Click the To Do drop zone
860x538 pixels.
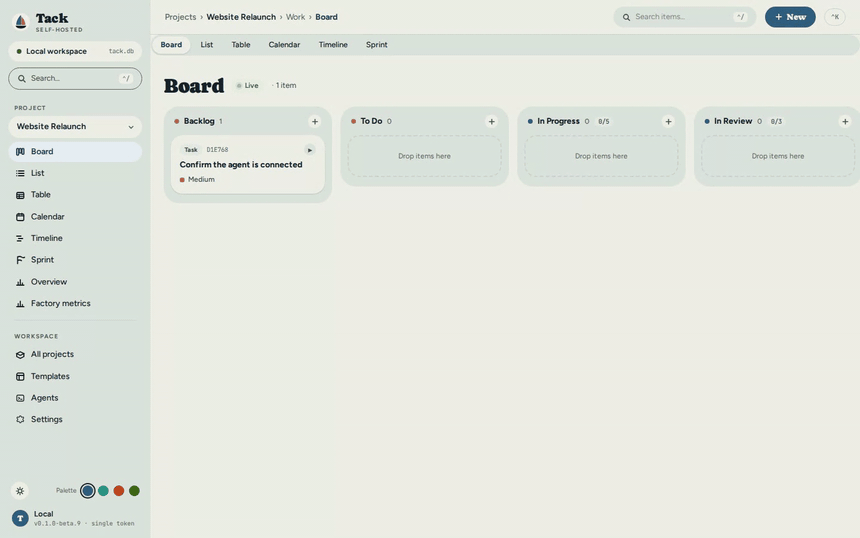(x=425, y=156)
